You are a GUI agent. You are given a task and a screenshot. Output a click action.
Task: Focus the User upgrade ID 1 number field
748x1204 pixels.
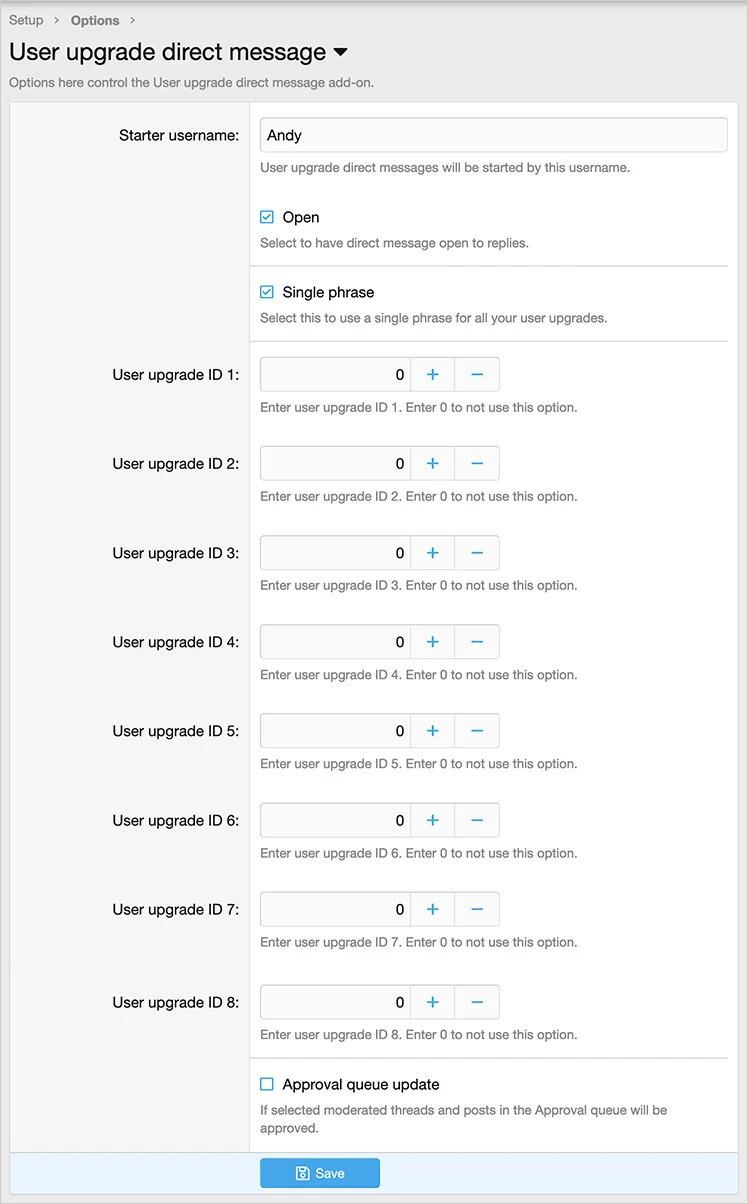pos(335,375)
